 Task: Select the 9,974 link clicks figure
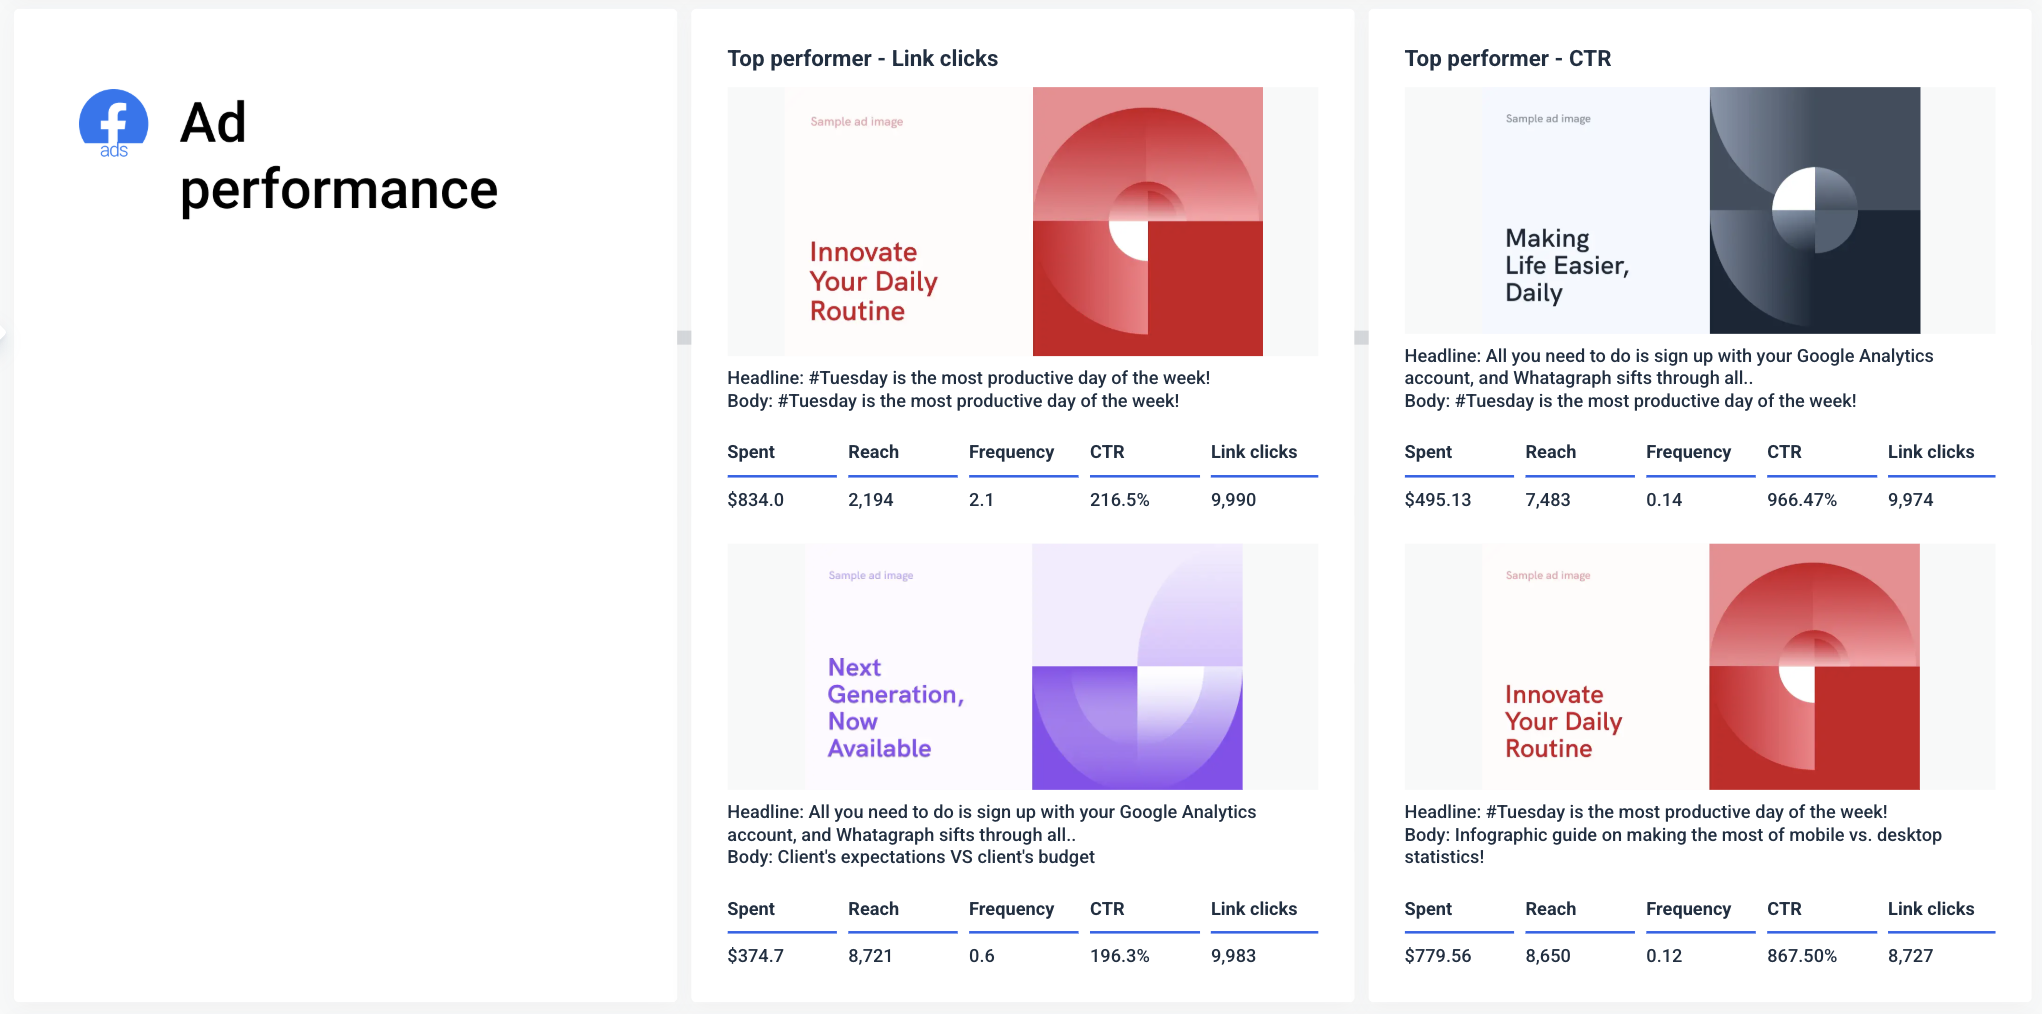pyautogui.click(x=1910, y=500)
